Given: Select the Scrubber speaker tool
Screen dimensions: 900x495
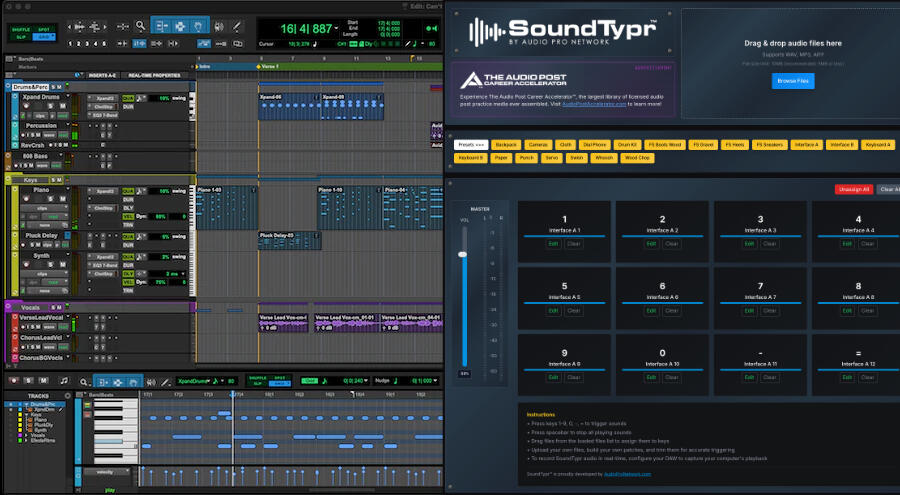Looking at the screenshot, I should tap(219, 26).
